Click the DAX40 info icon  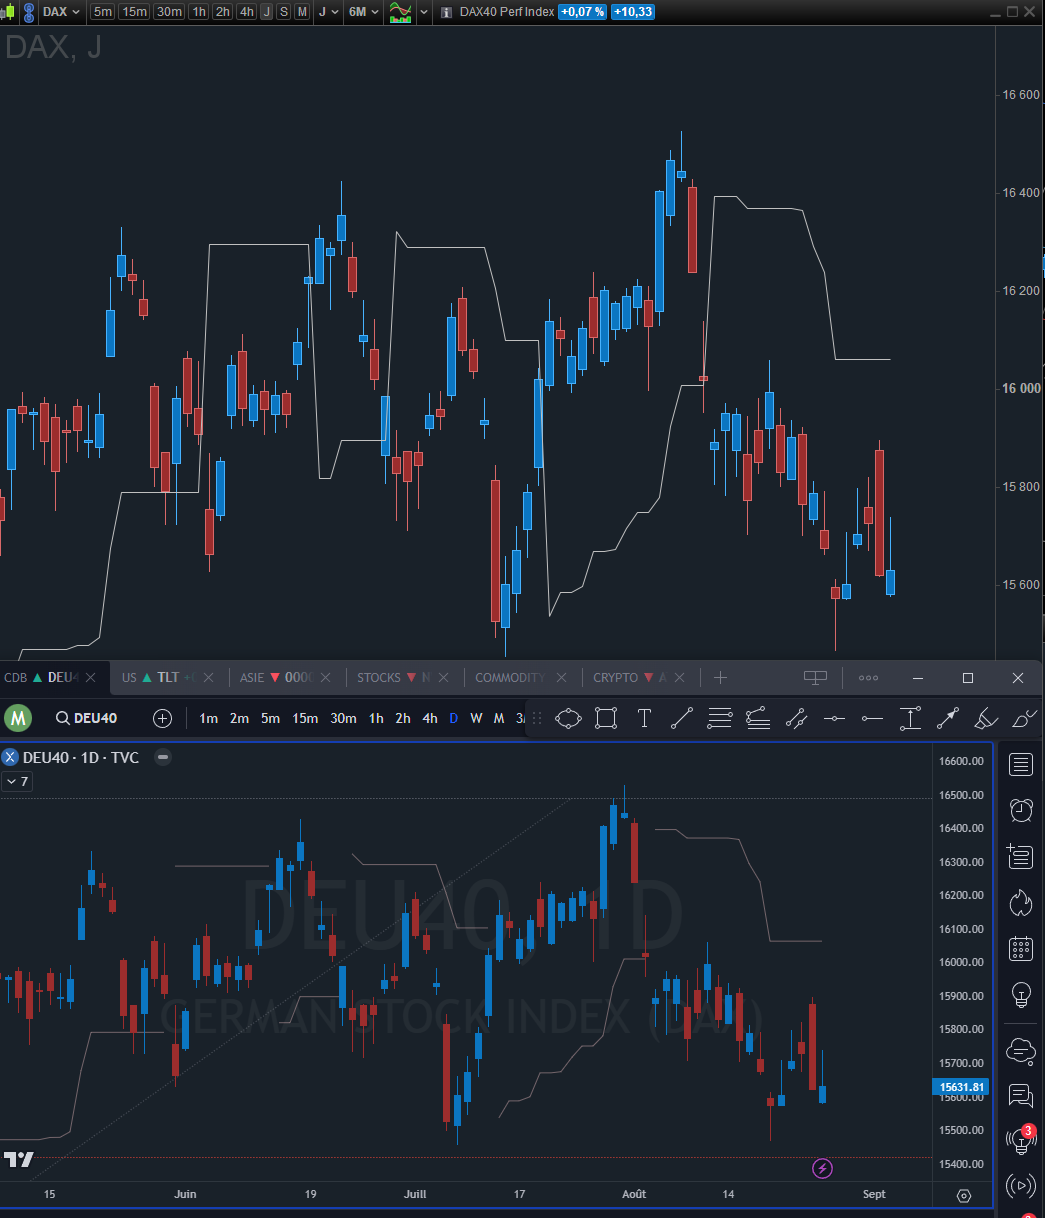[x=446, y=12]
